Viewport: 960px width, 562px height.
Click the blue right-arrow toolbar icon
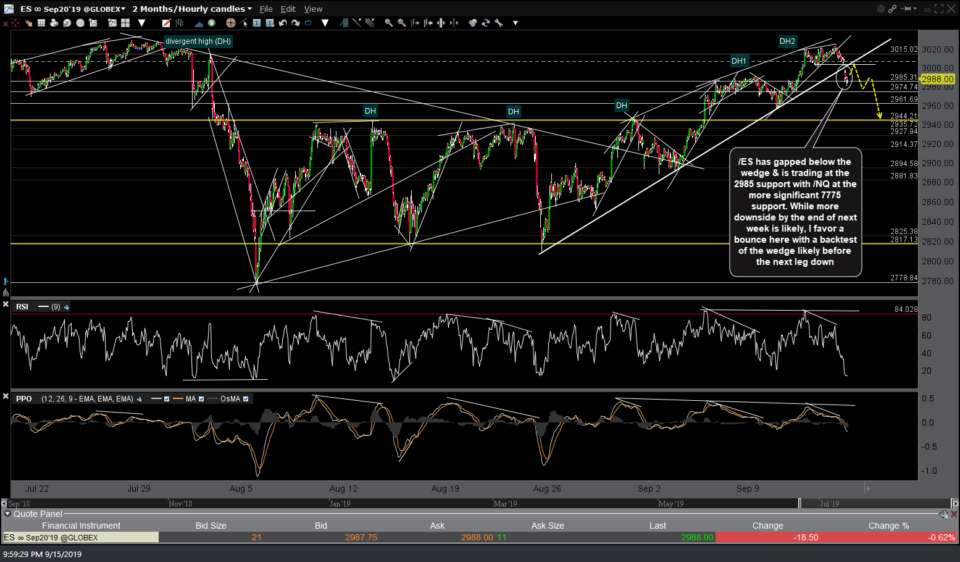click(308, 23)
